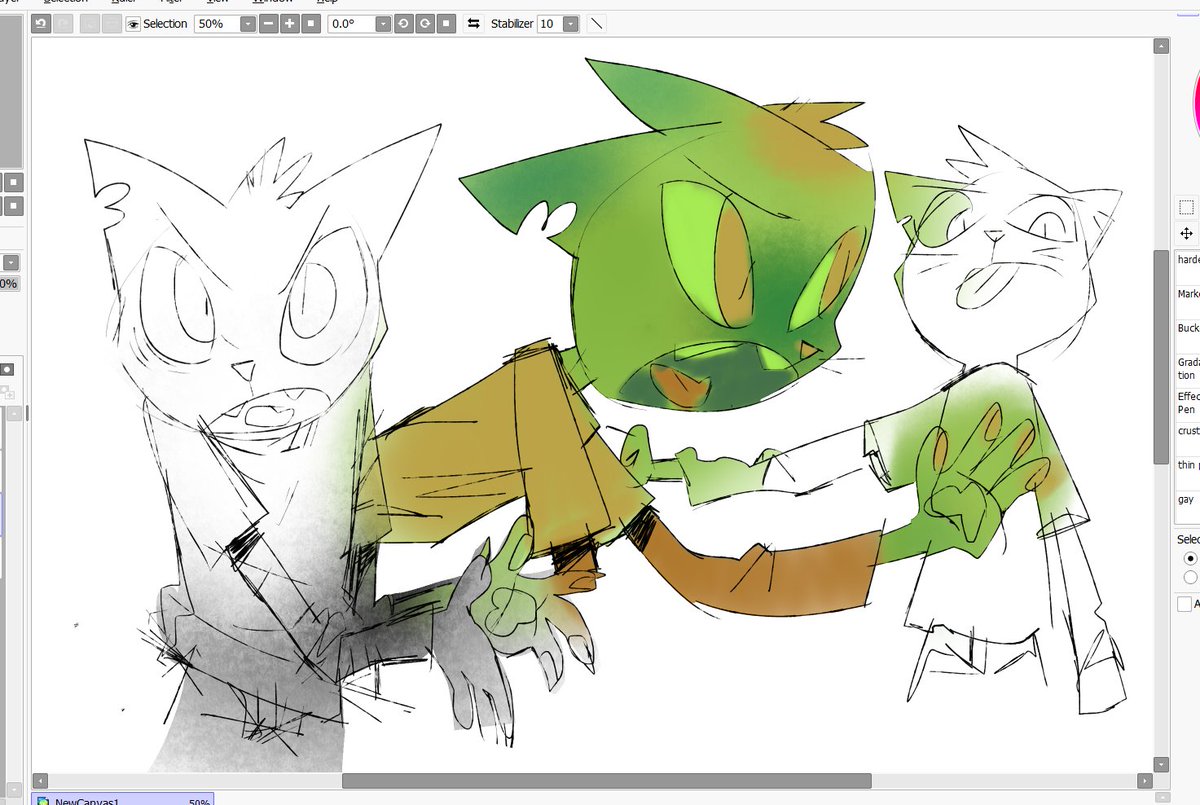Rotate canvas counterclockwise
The image size is (1200, 805).
pos(404,23)
